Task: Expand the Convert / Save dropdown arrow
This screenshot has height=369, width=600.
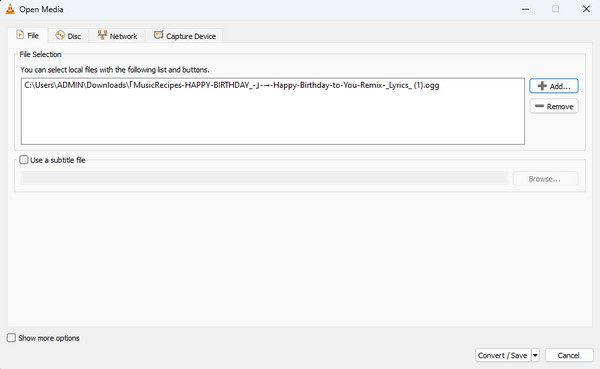Action: [535, 355]
